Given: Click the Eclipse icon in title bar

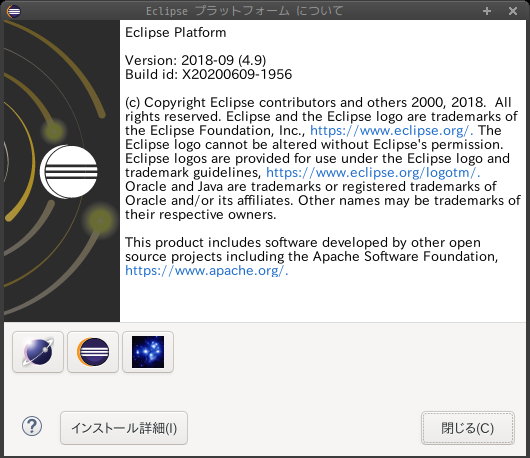Looking at the screenshot, I should click(14, 11).
